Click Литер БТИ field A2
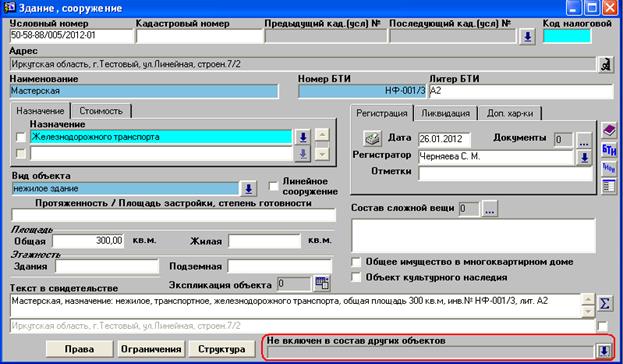 [x=521, y=91]
